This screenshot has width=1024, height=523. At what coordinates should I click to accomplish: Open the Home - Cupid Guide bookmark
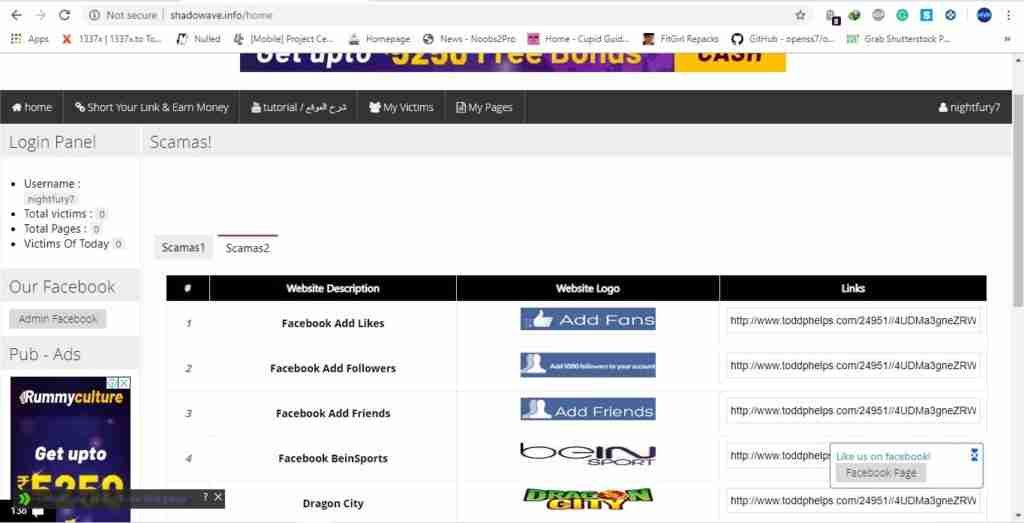click(579, 39)
